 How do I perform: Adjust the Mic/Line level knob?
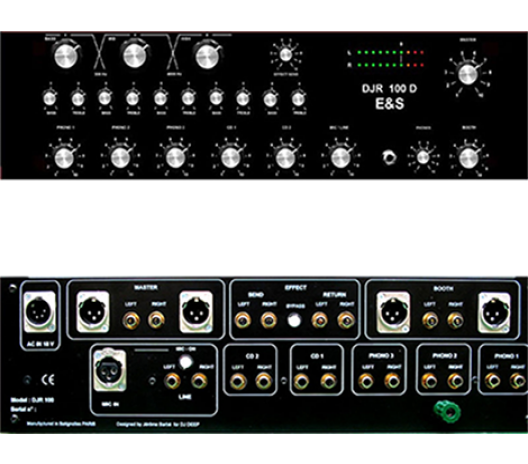pyautogui.click(x=340, y=157)
